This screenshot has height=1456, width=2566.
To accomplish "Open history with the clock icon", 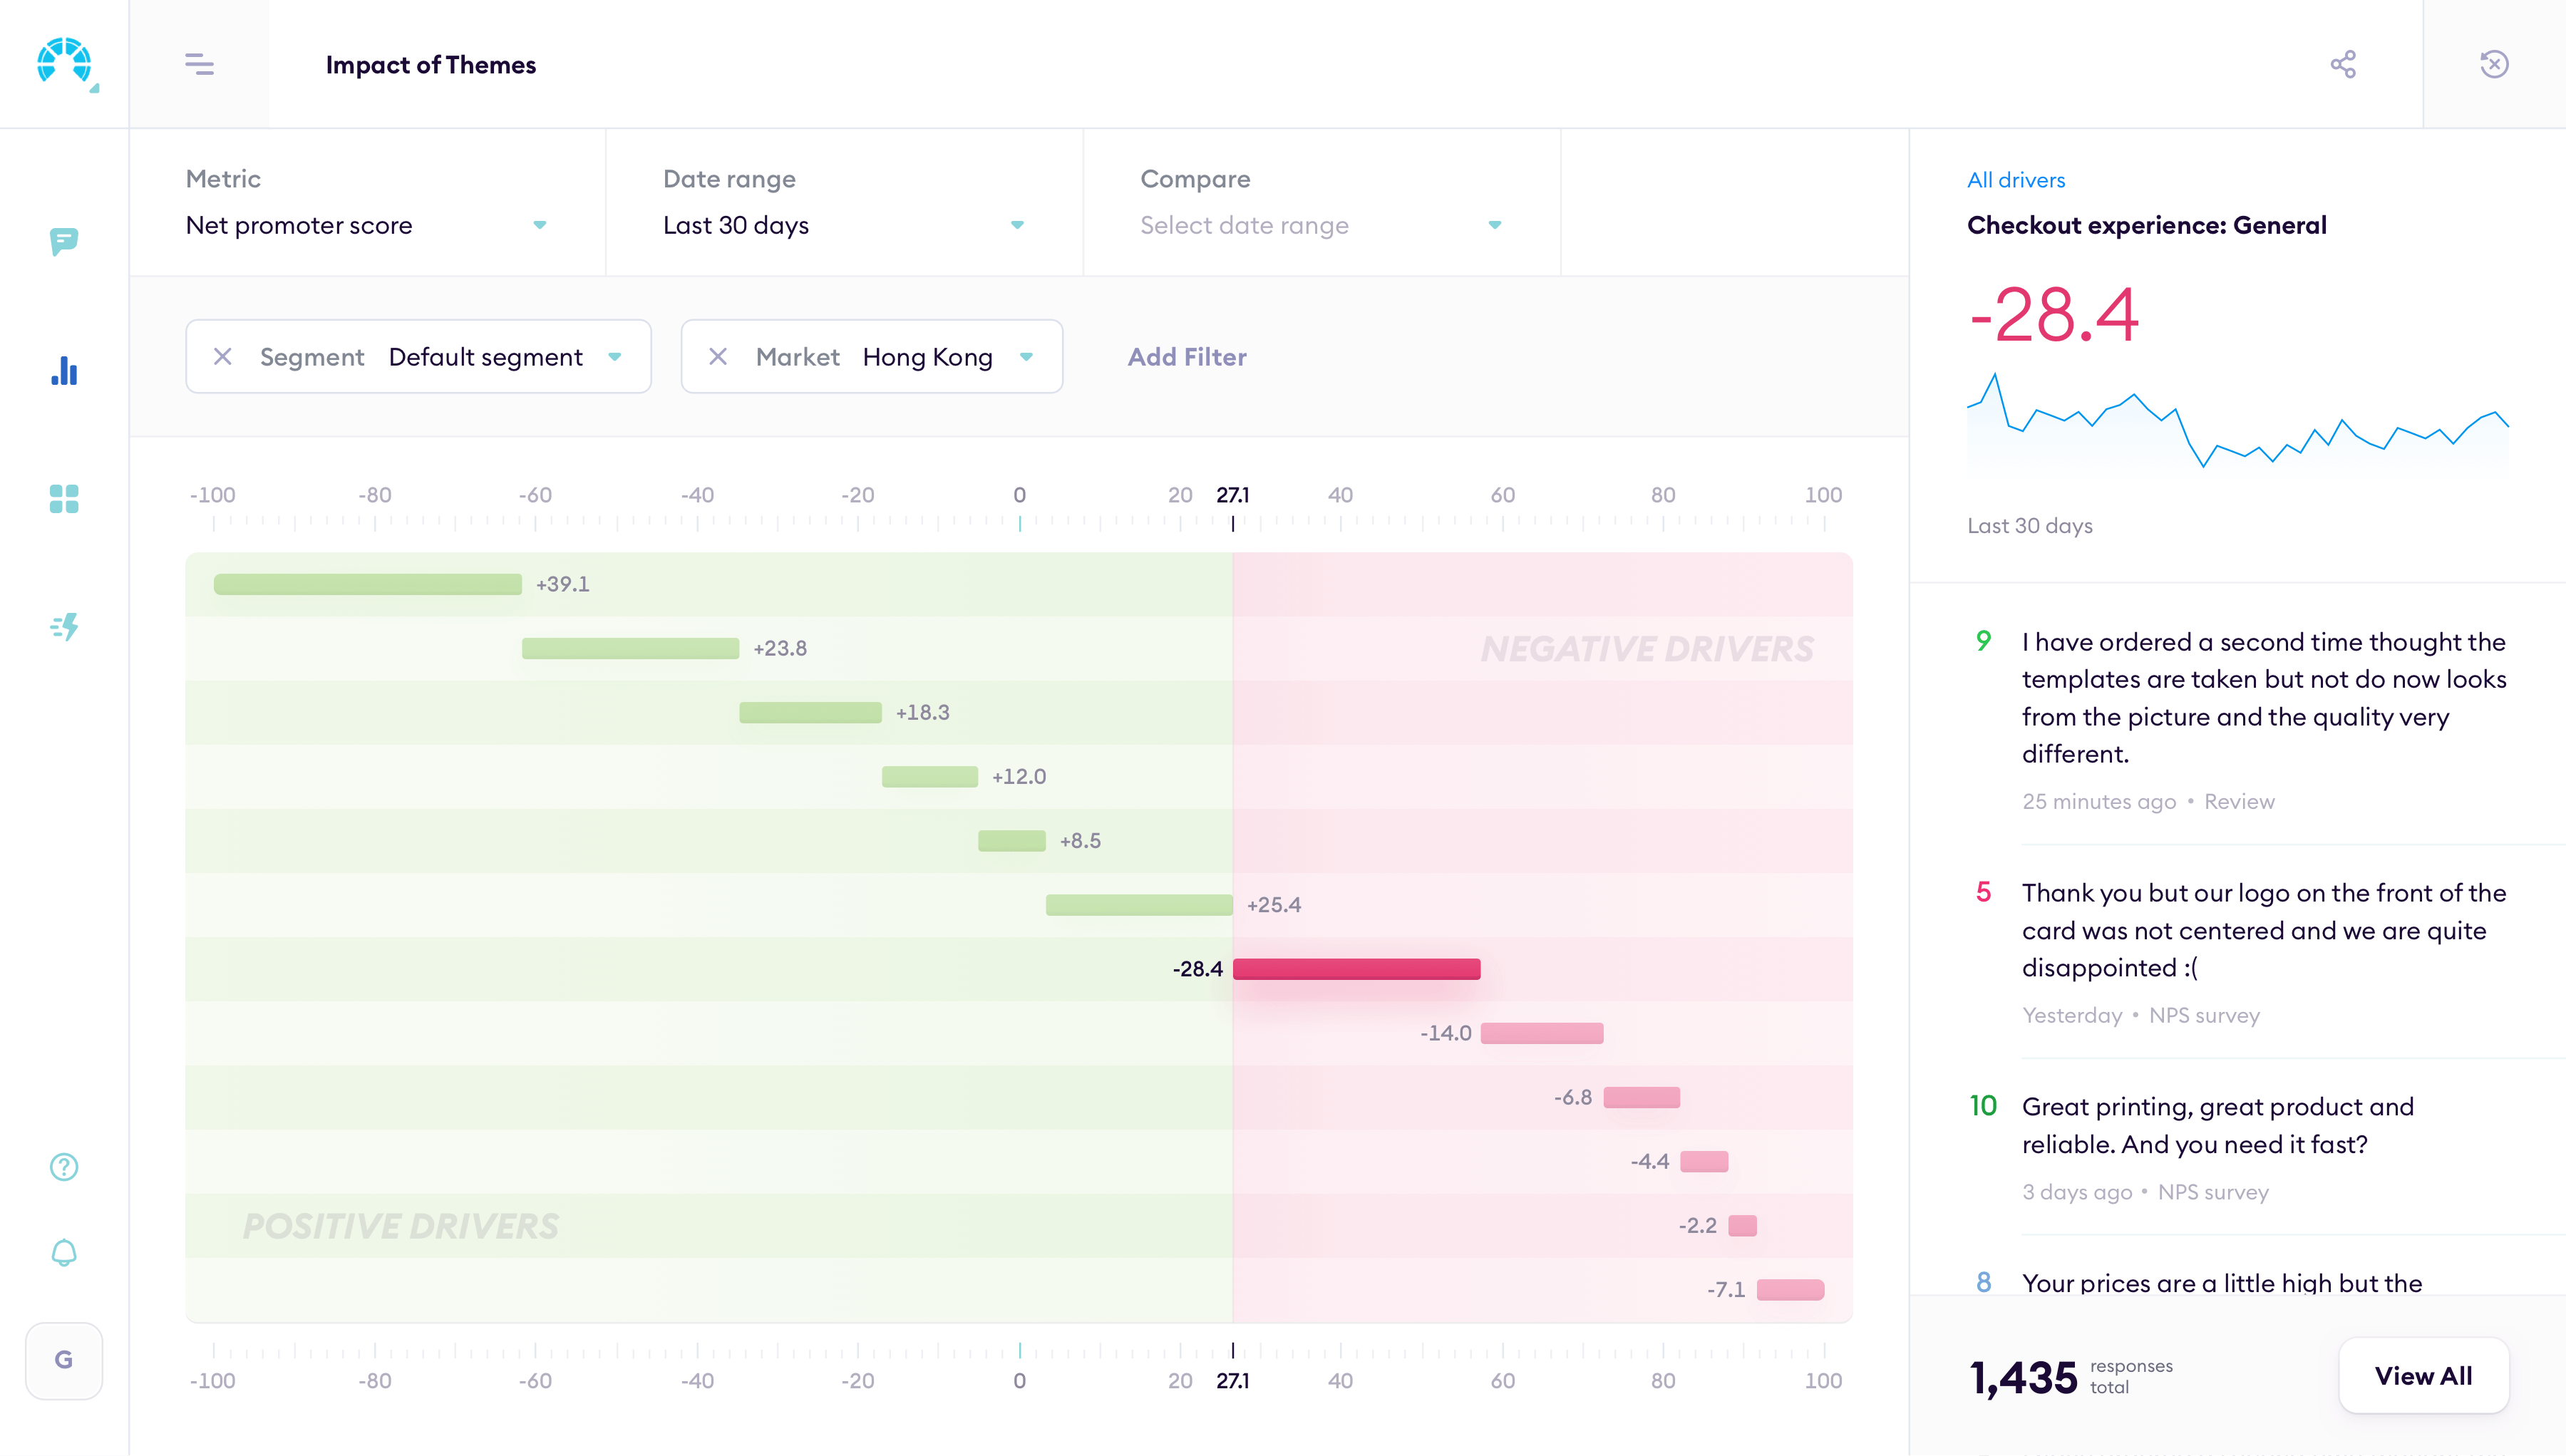I will [2494, 63].
